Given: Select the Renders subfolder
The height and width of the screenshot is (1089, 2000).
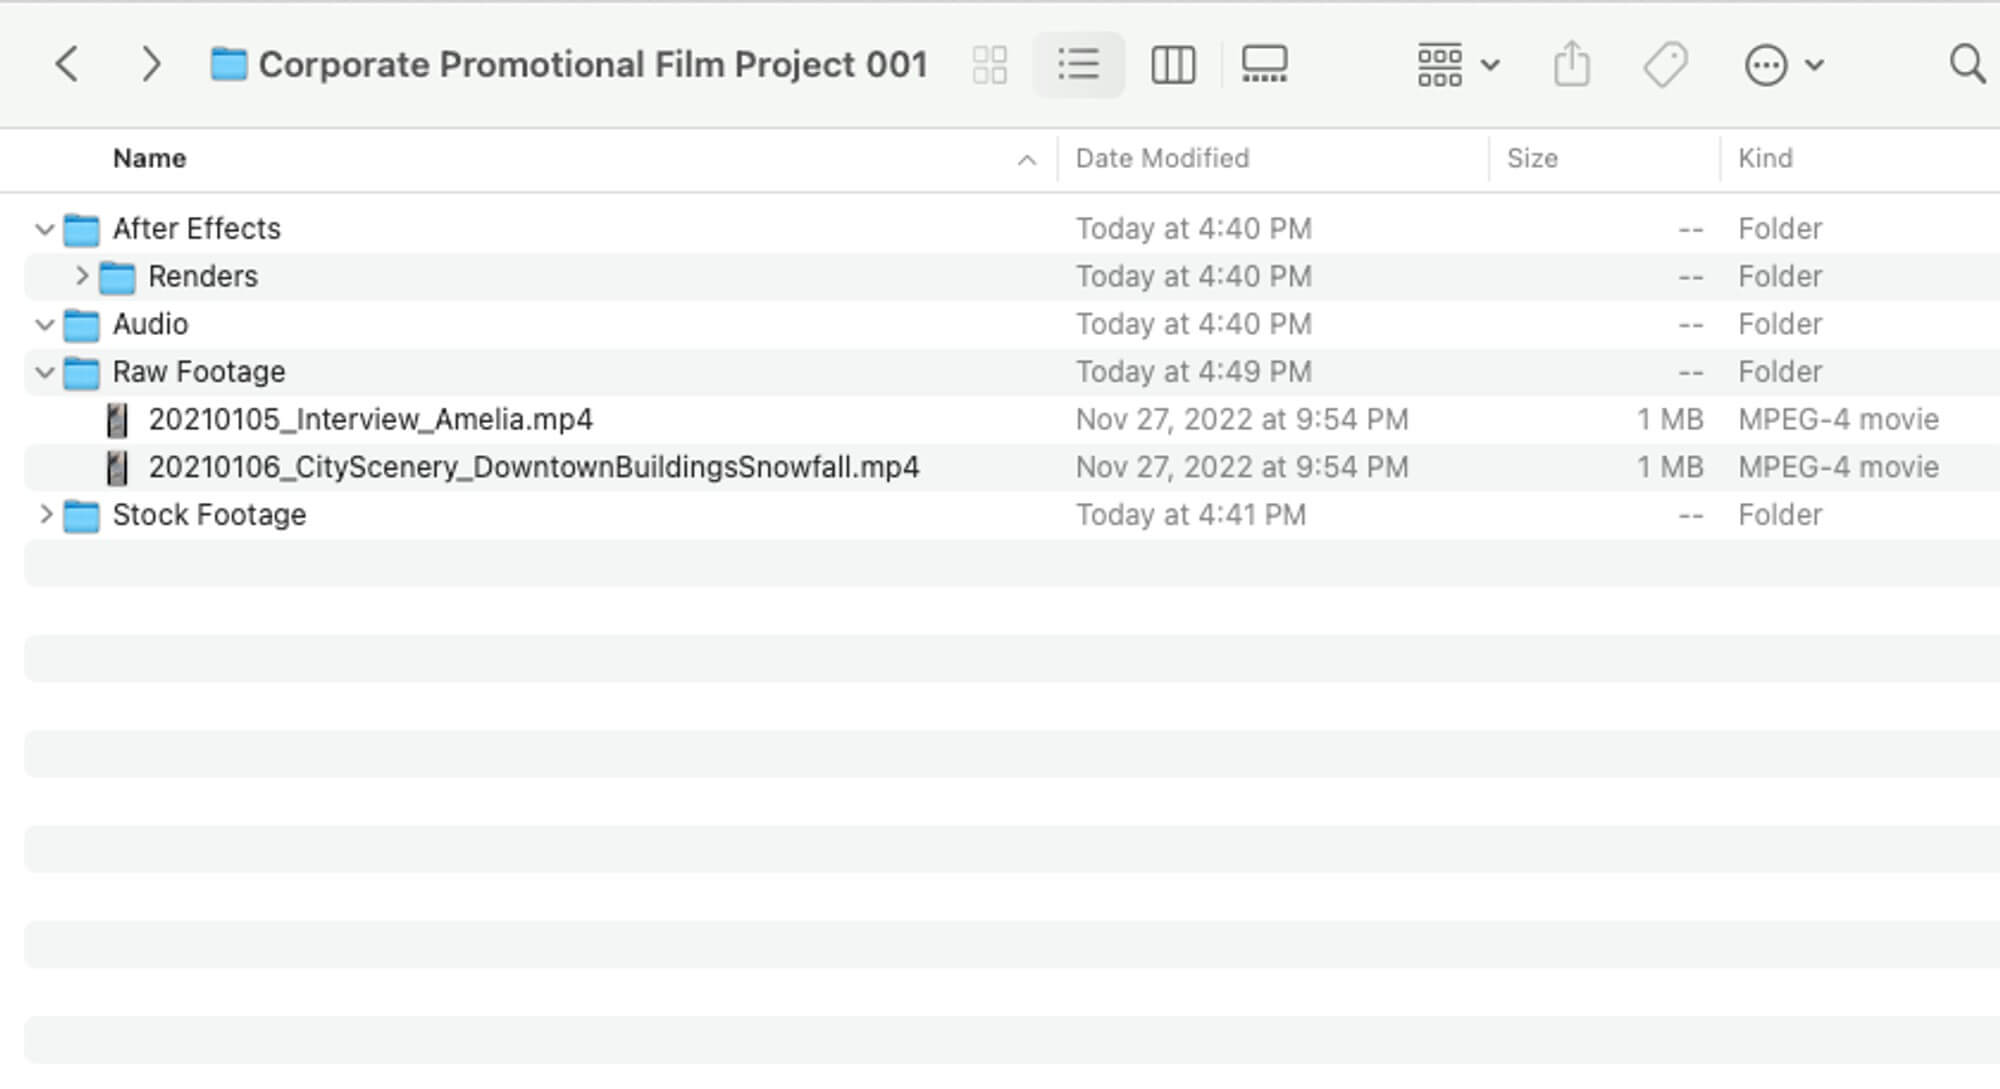Looking at the screenshot, I should pos(201,276).
